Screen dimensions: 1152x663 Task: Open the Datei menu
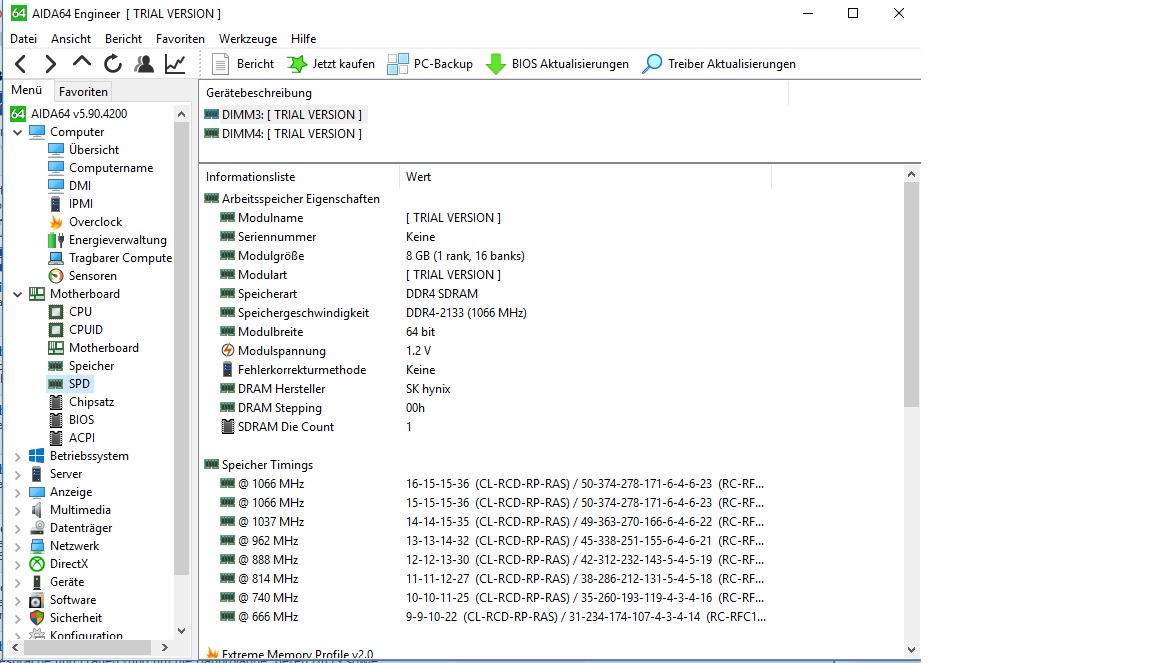(24, 39)
